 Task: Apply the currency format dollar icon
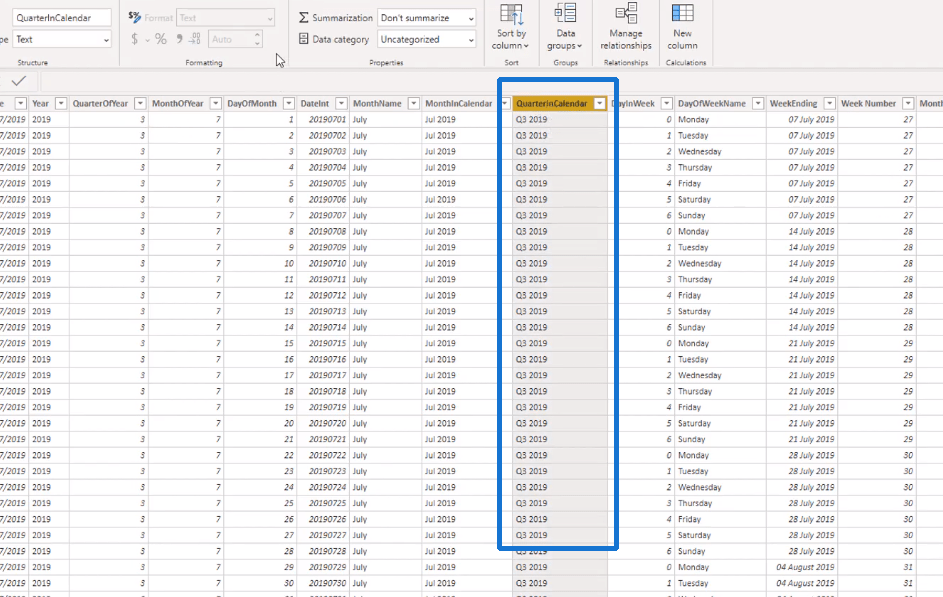(x=134, y=39)
